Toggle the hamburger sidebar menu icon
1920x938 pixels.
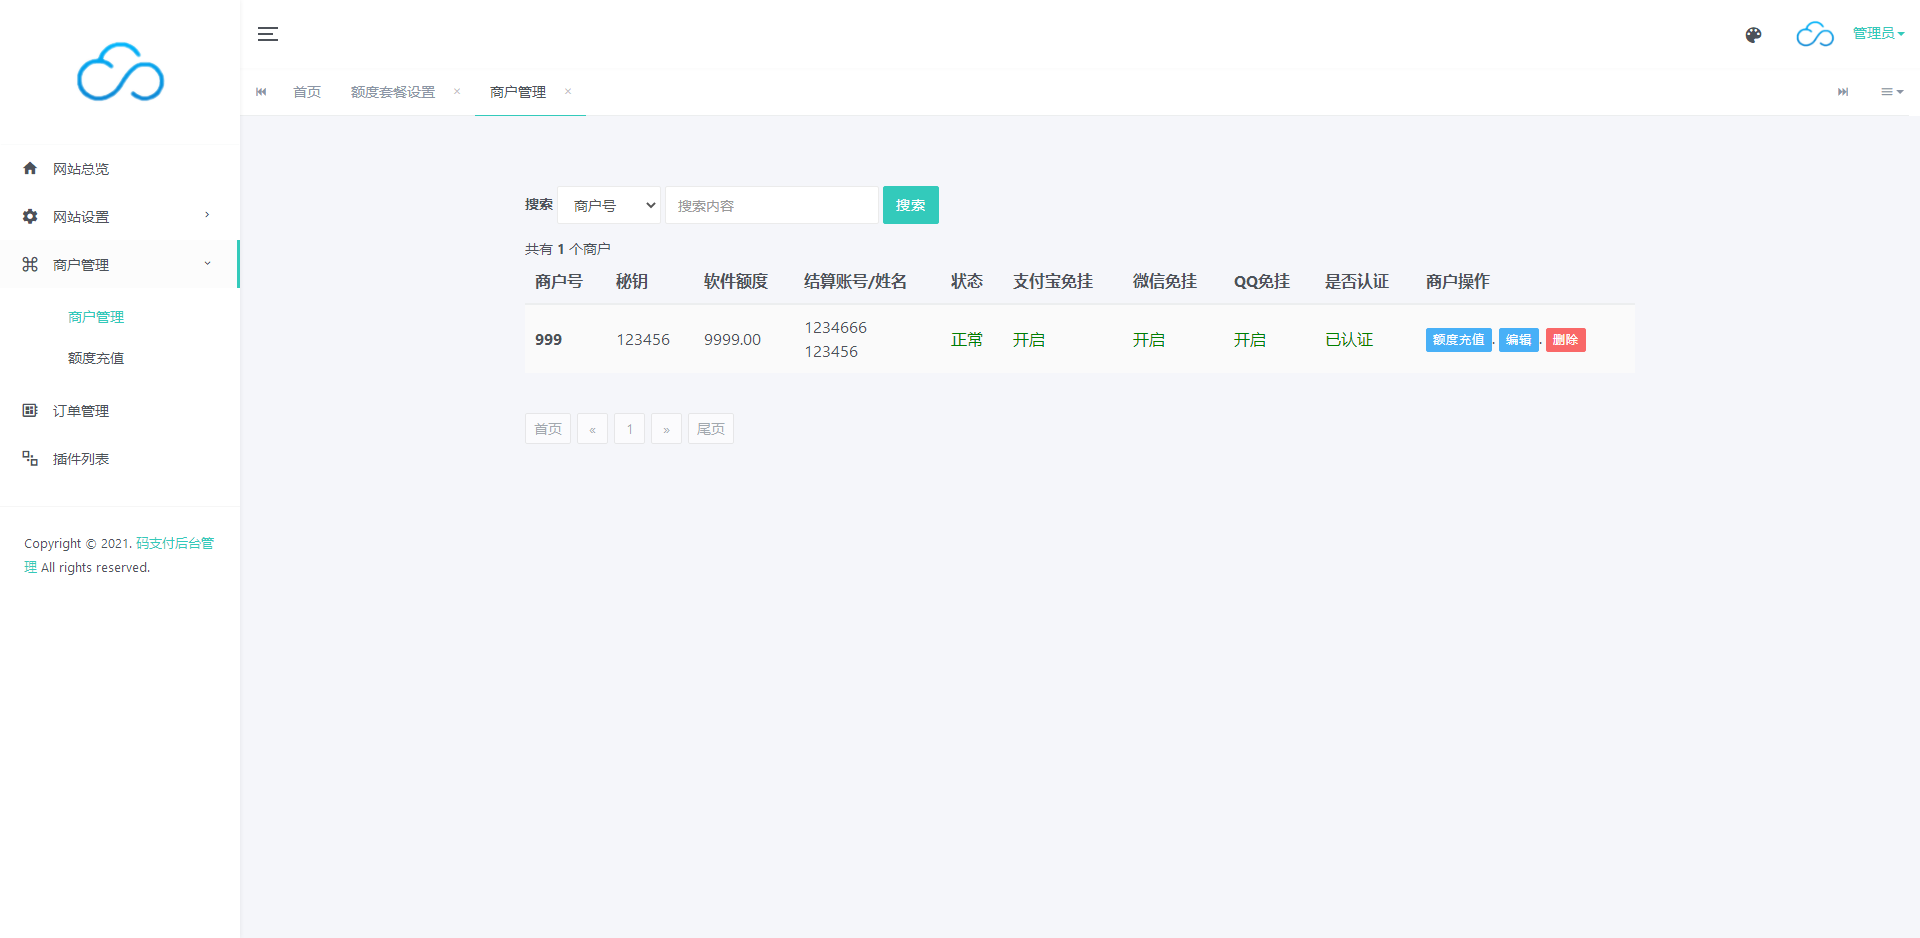coord(268,34)
